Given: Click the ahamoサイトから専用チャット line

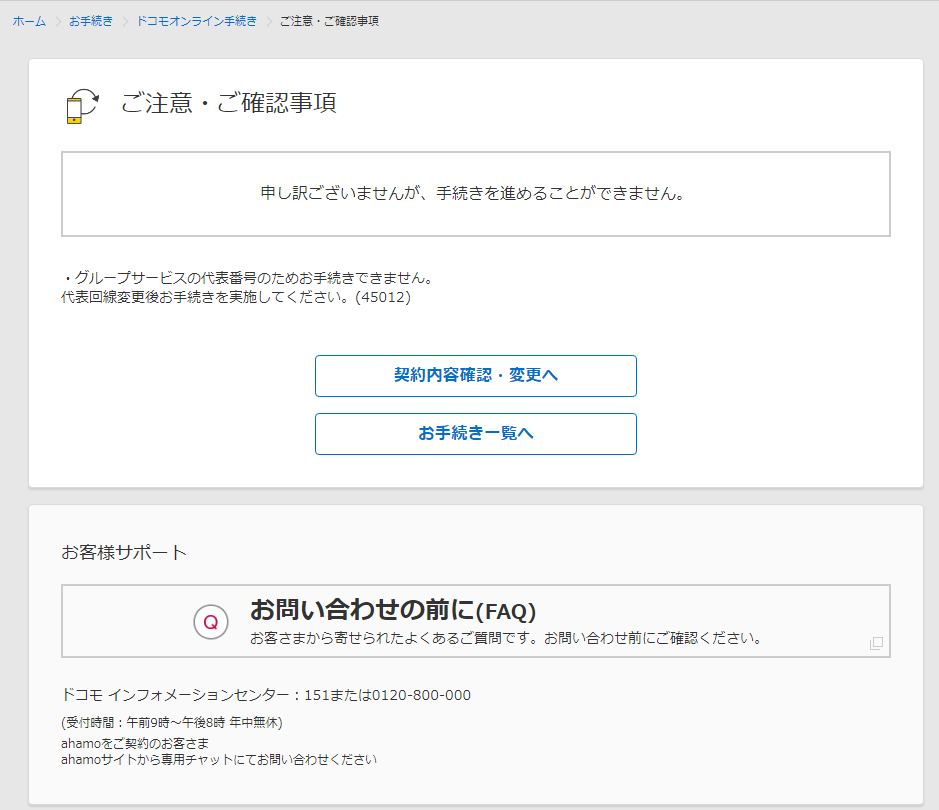Looking at the screenshot, I should coord(219,760).
